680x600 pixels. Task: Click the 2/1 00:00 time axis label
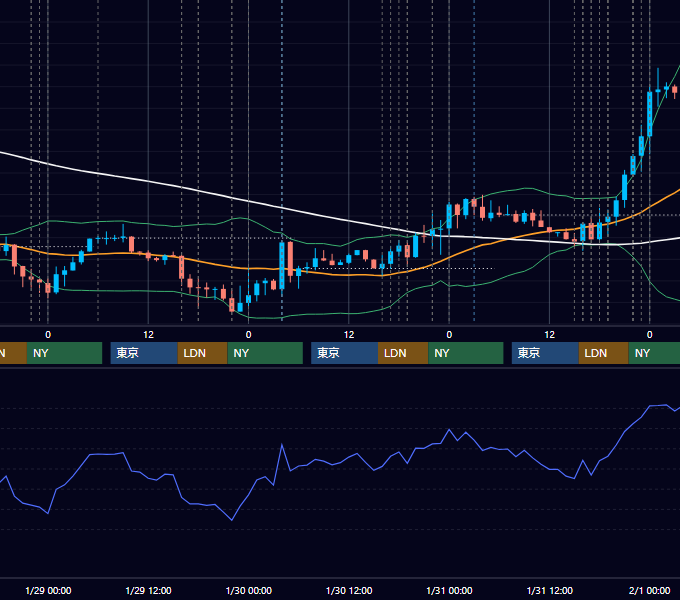(x=649, y=590)
